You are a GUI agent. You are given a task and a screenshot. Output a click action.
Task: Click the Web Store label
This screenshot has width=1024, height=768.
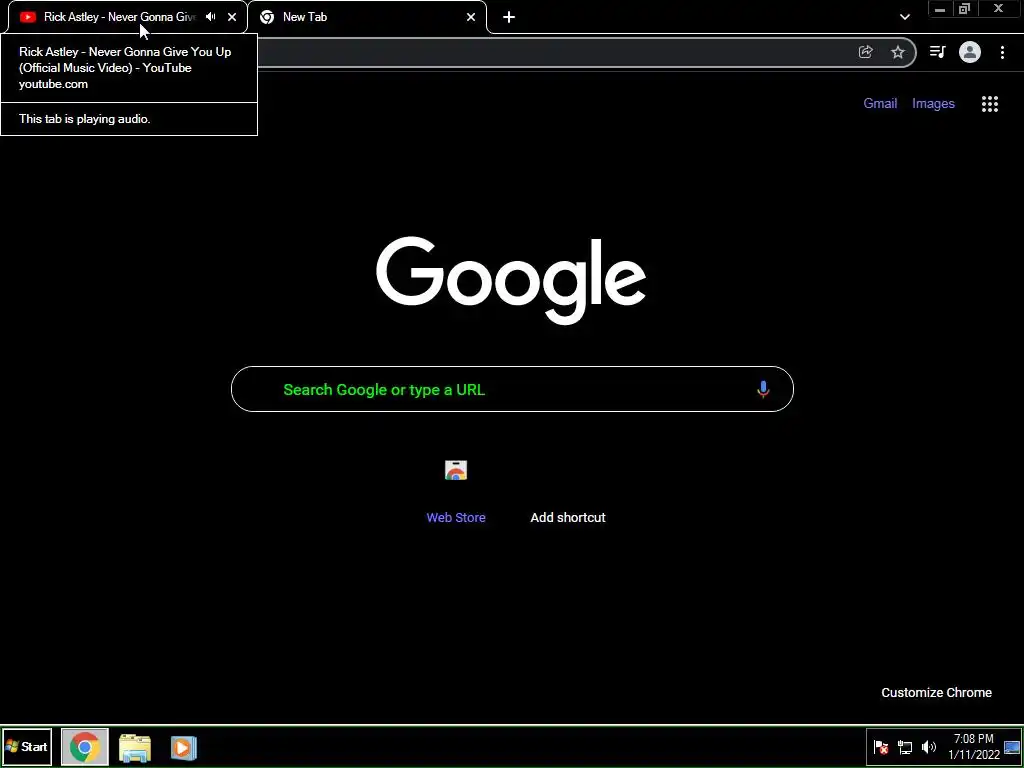pos(456,517)
